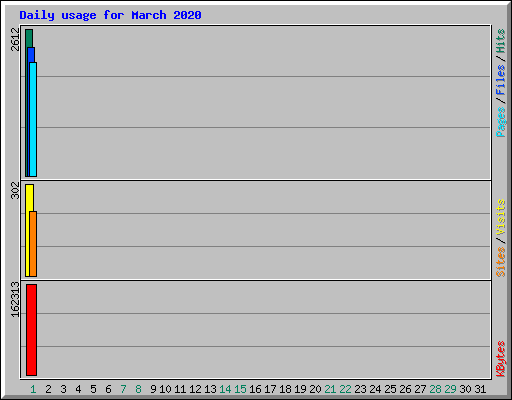Click the red KBytes bar
512x400 pixels.
coord(31,330)
